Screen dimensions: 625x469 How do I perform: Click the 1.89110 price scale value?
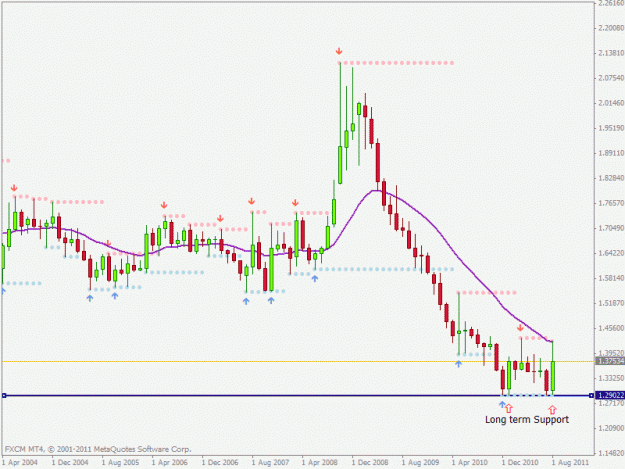[611, 153]
